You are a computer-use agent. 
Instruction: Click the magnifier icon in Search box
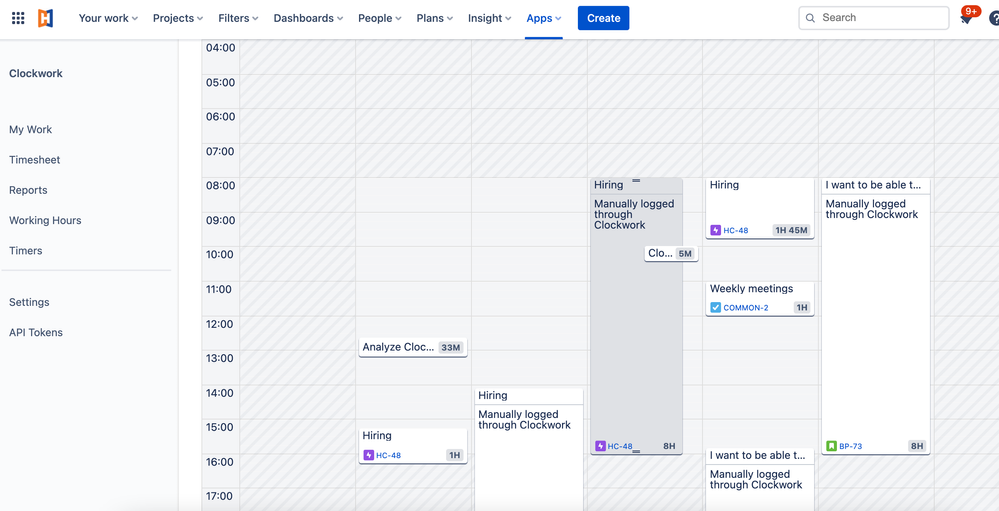(x=810, y=18)
